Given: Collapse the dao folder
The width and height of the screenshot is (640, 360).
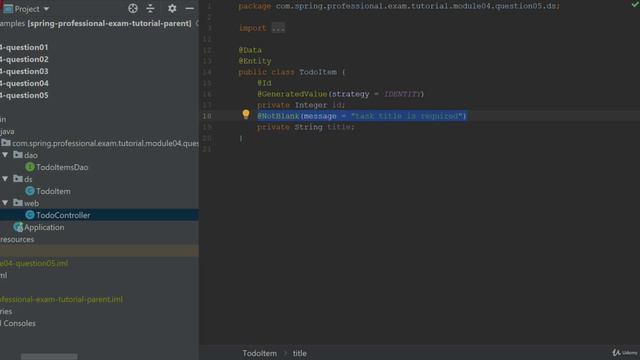Looking at the screenshot, I should pyautogui.click(x=5, y=155).
